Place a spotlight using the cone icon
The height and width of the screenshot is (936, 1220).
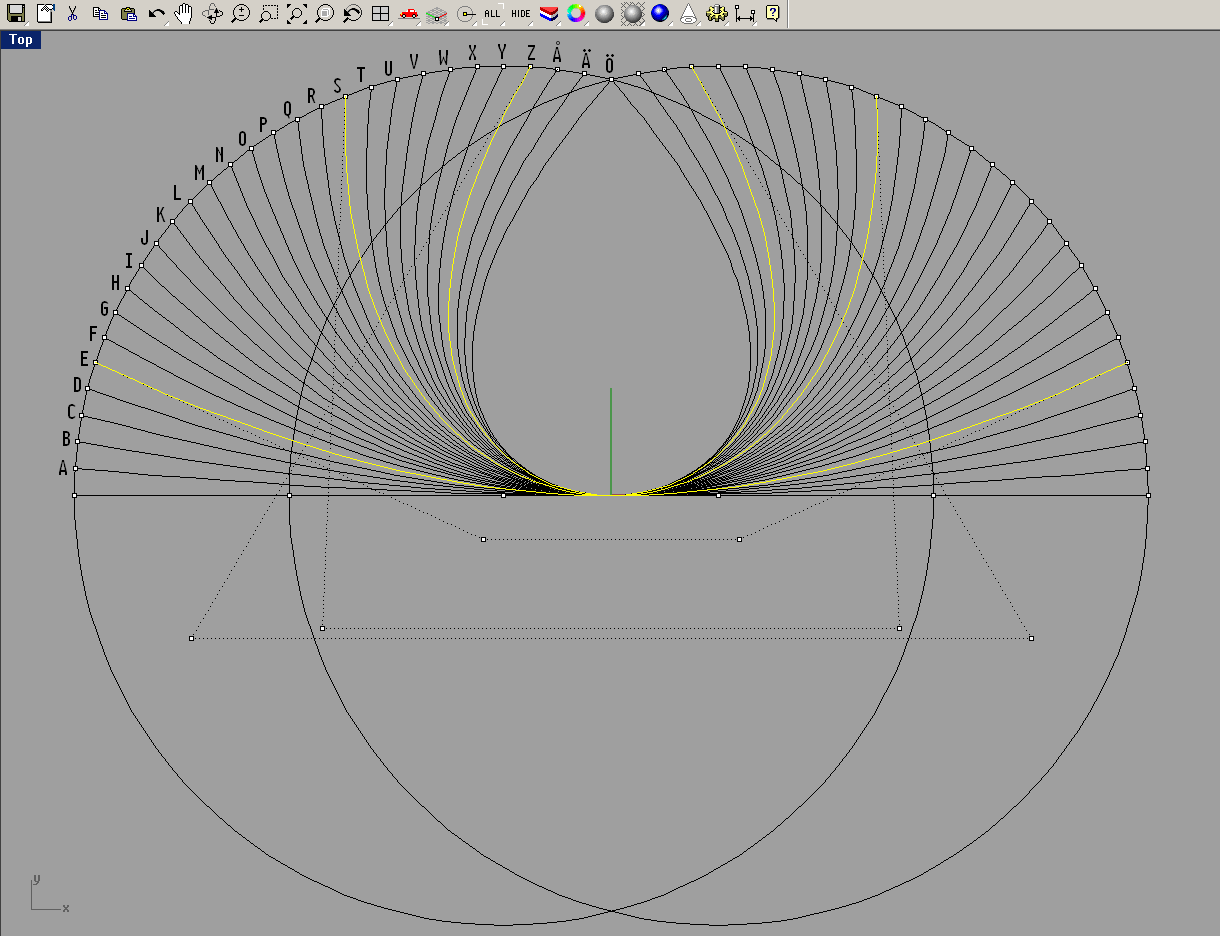(690, 14)
